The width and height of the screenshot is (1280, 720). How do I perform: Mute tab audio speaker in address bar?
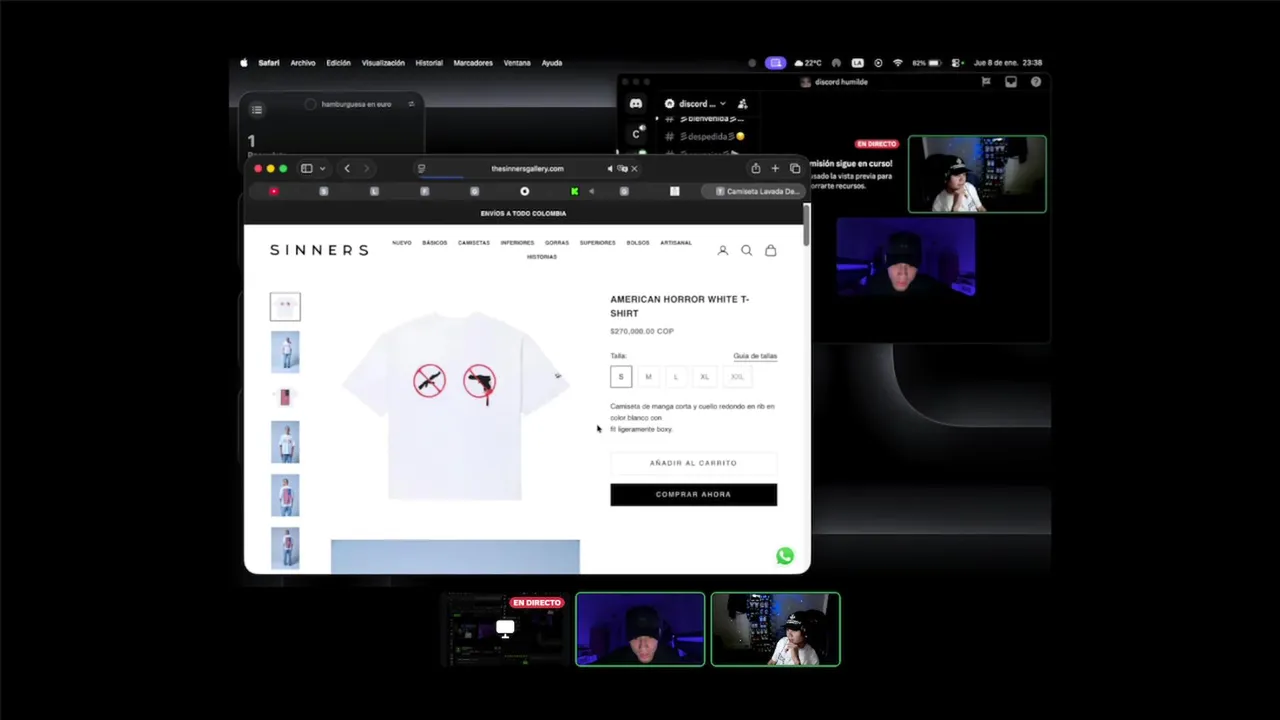tap(610, 168)
